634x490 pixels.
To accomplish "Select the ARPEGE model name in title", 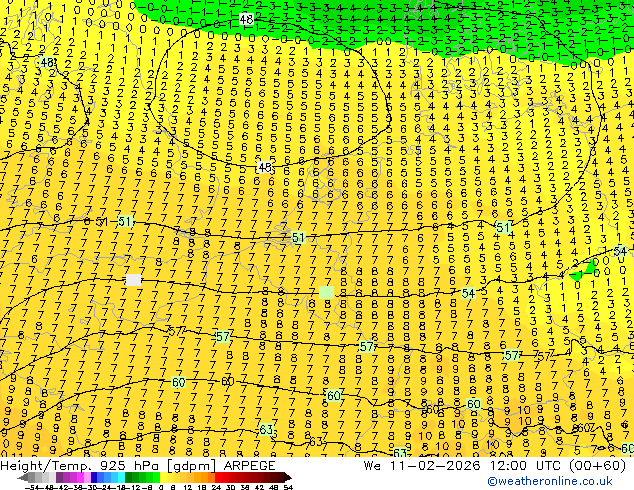I will tap(249, 465).
